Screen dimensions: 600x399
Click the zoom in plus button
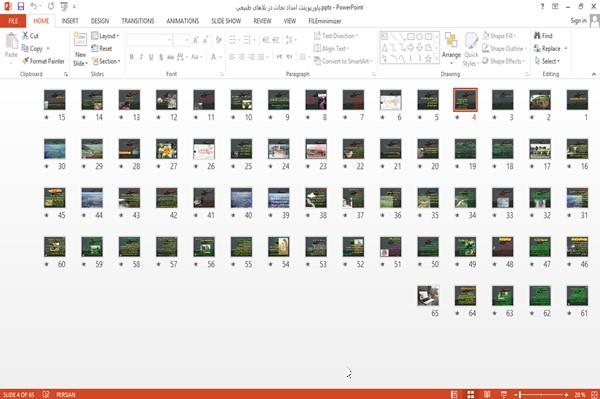coord(566,394)
